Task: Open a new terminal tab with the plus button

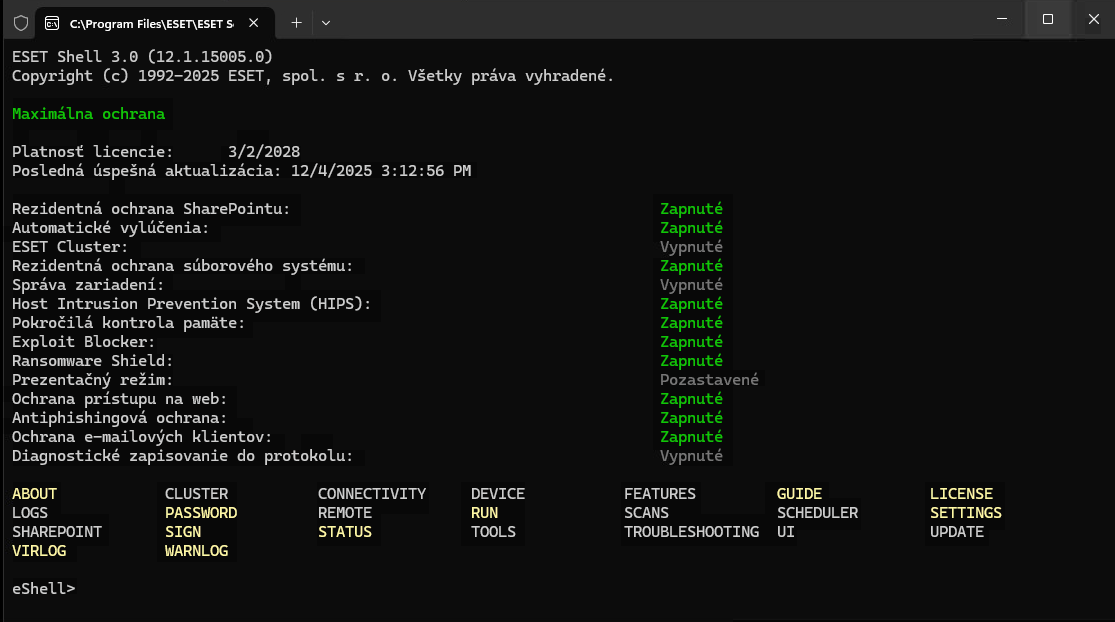Action: [296, 22]
